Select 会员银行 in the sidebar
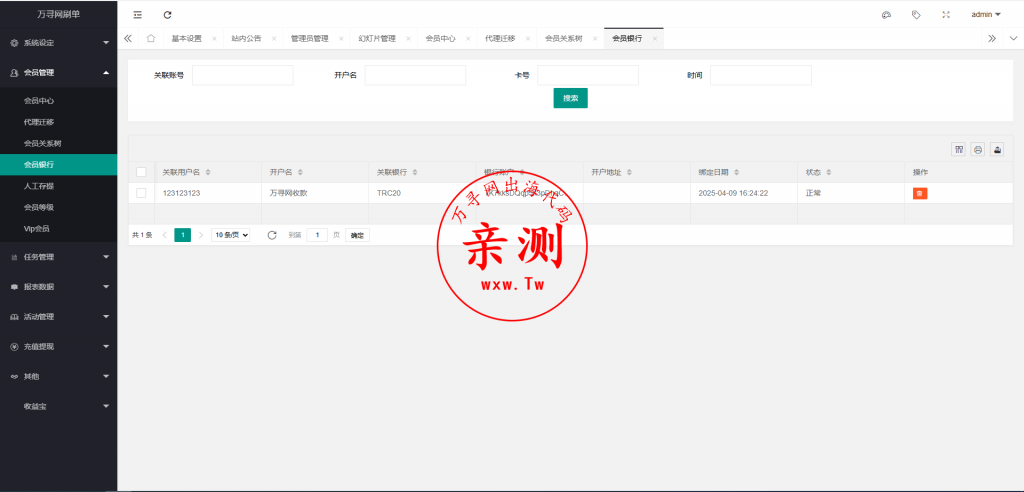This screenshot has height=492, width=1024. pos(59,165)
